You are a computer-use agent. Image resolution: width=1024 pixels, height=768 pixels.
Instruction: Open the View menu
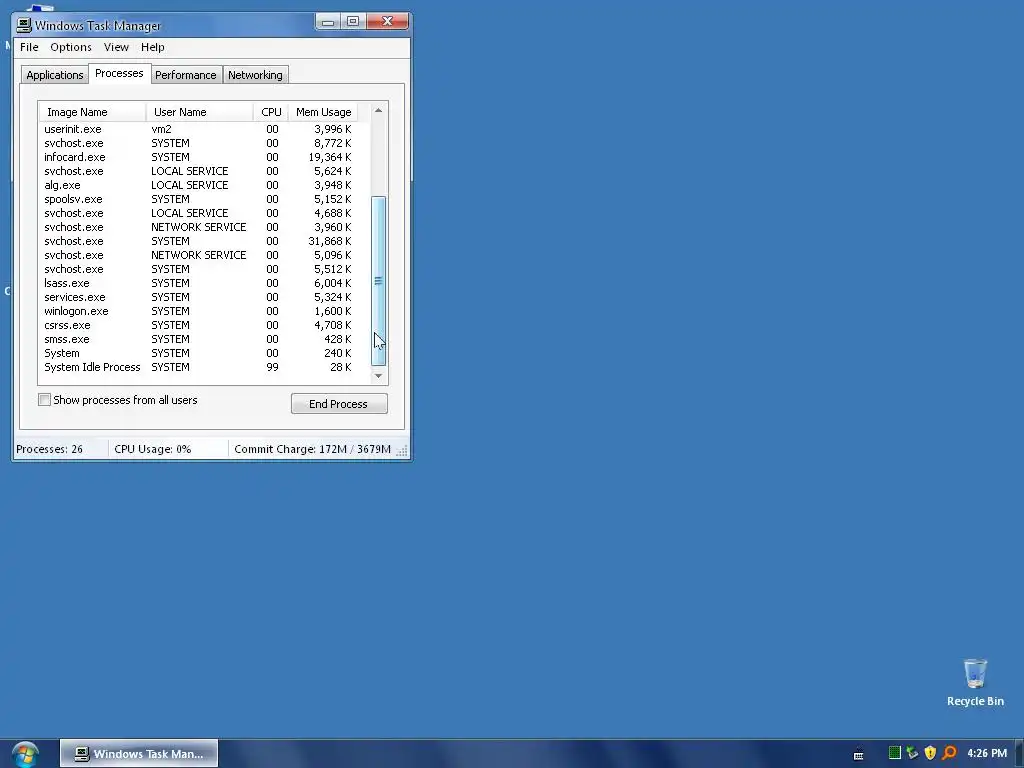(x=116, y=47)
